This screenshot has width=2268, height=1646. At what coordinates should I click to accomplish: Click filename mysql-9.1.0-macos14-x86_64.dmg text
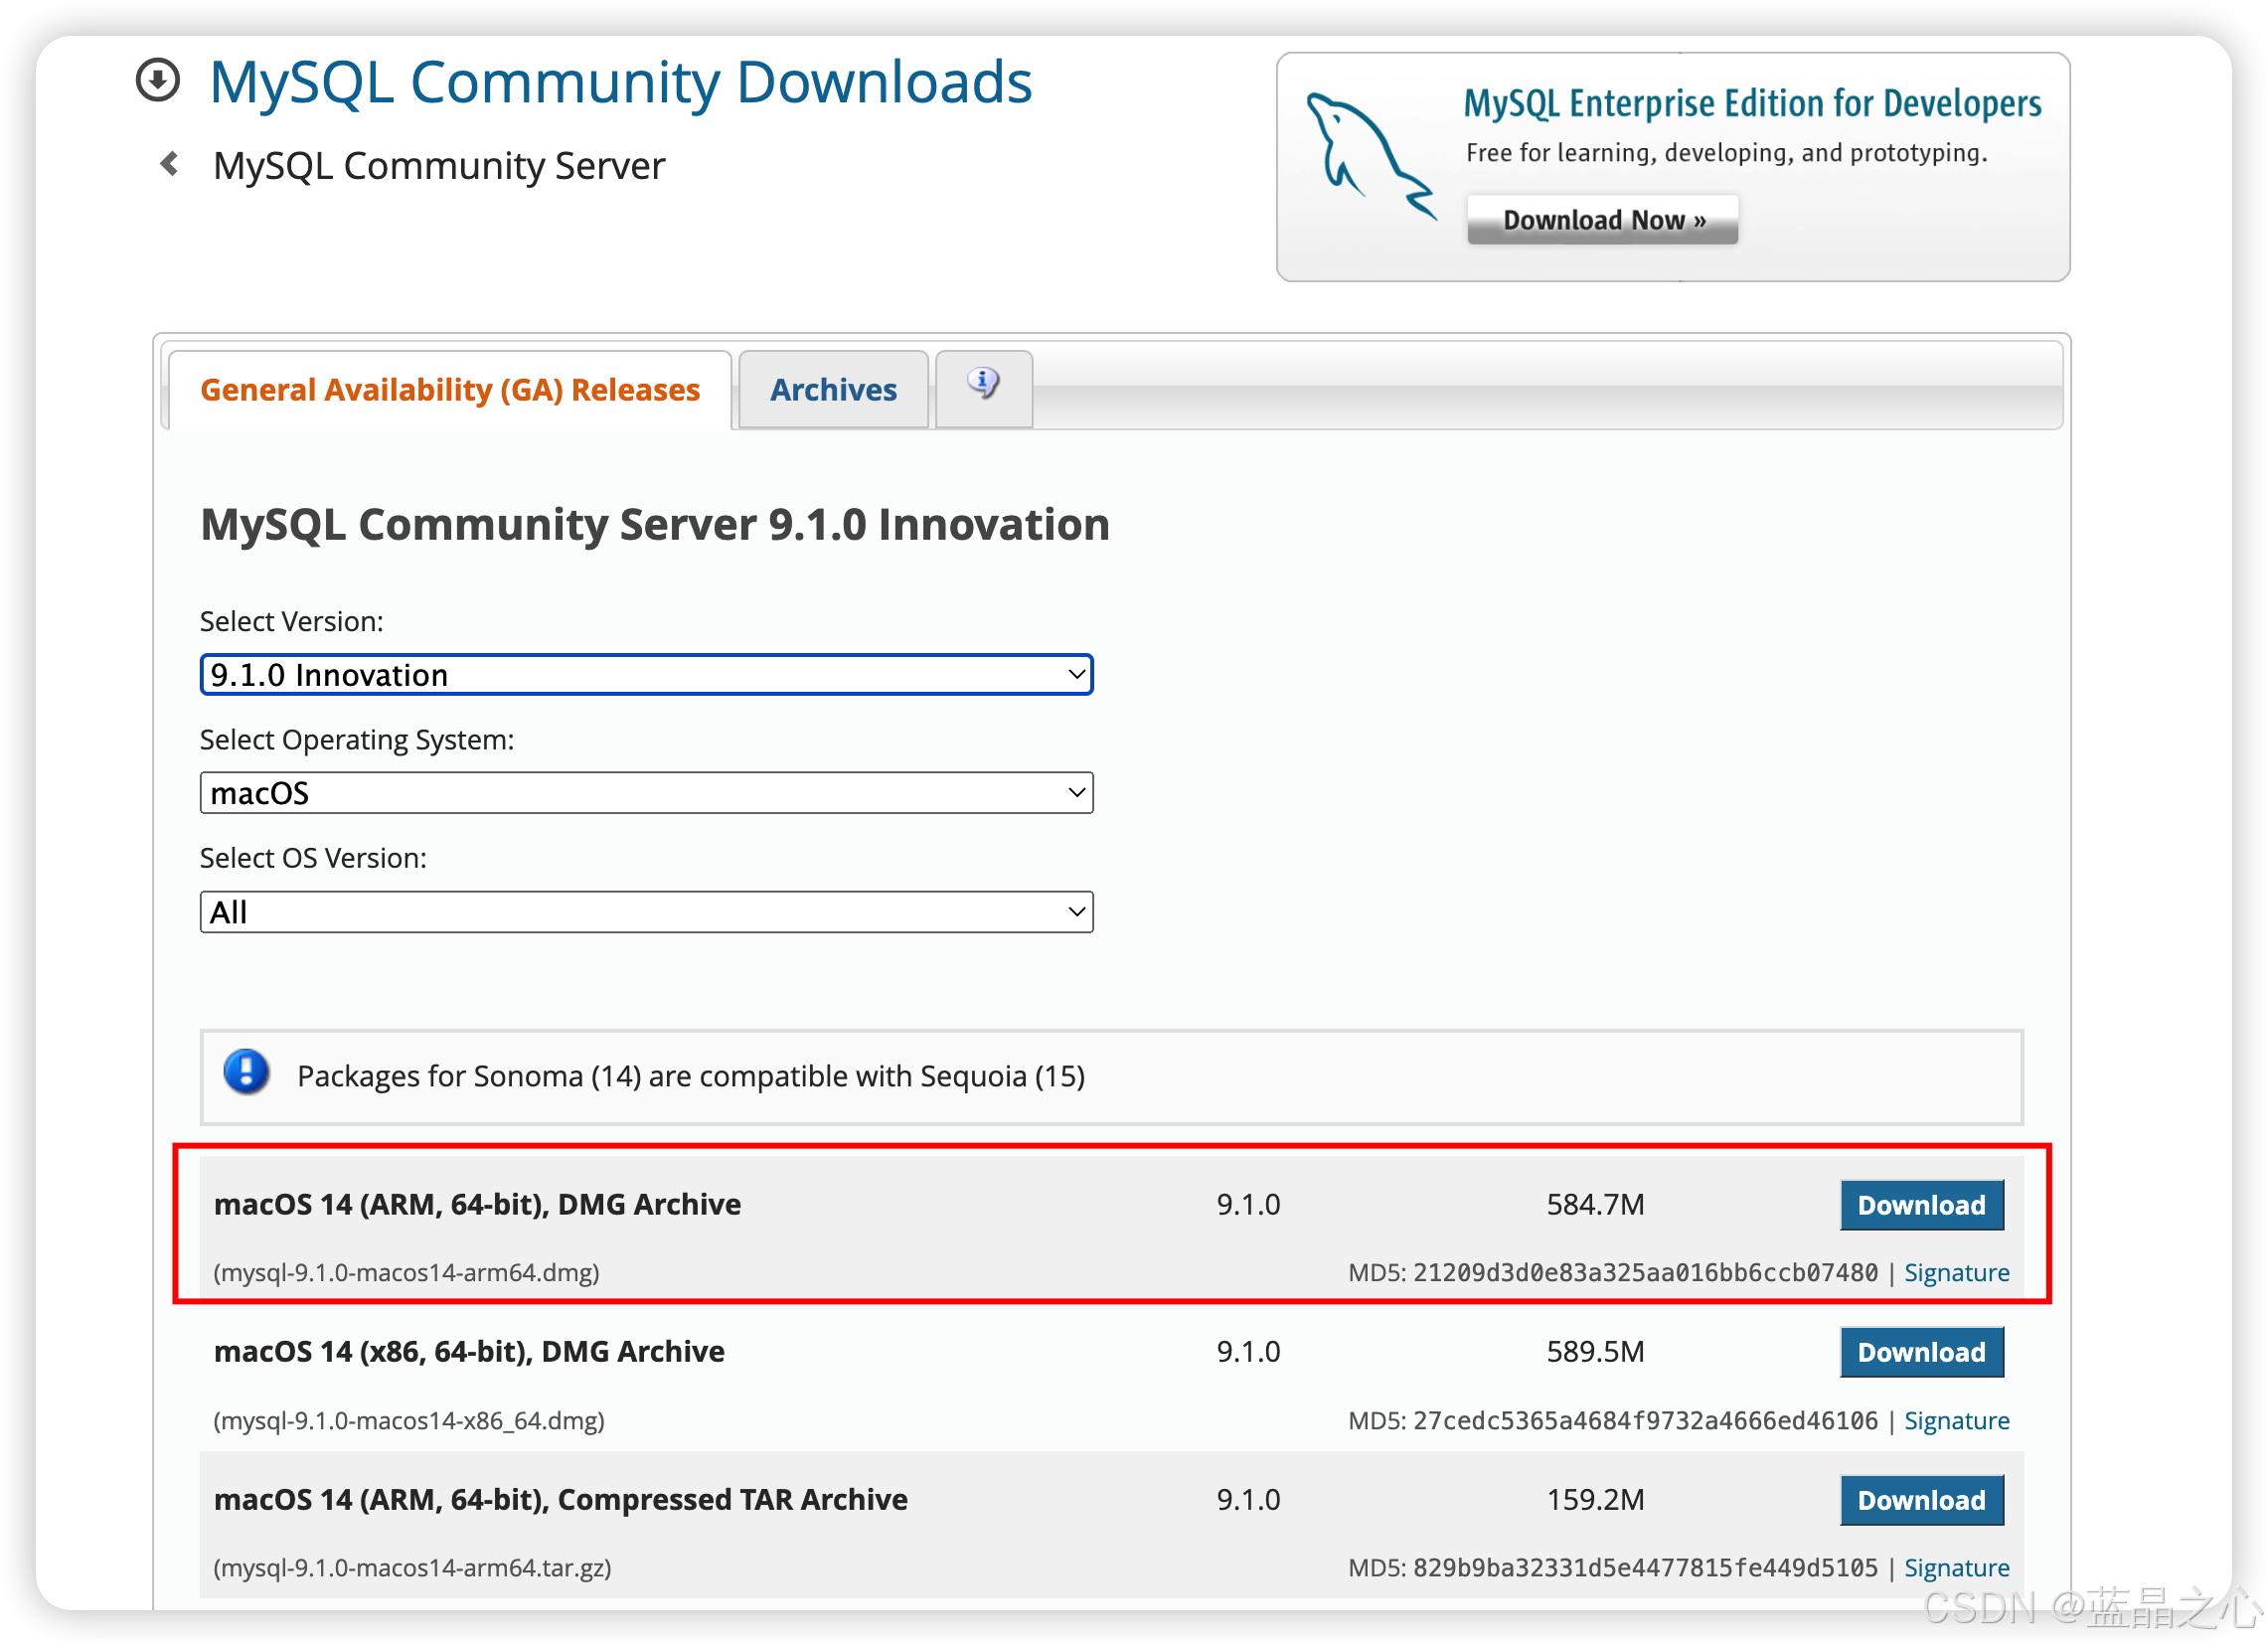pos(409,1420)
